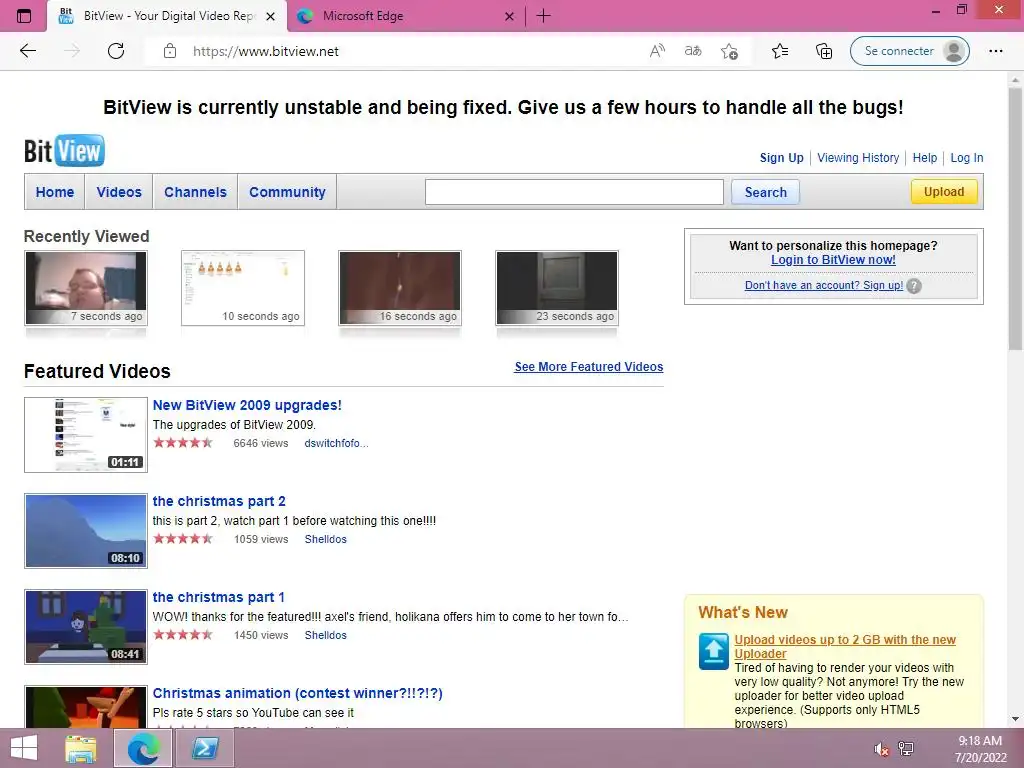Focus the BitView search input field

pyautogui.click(x=574, y=192)
